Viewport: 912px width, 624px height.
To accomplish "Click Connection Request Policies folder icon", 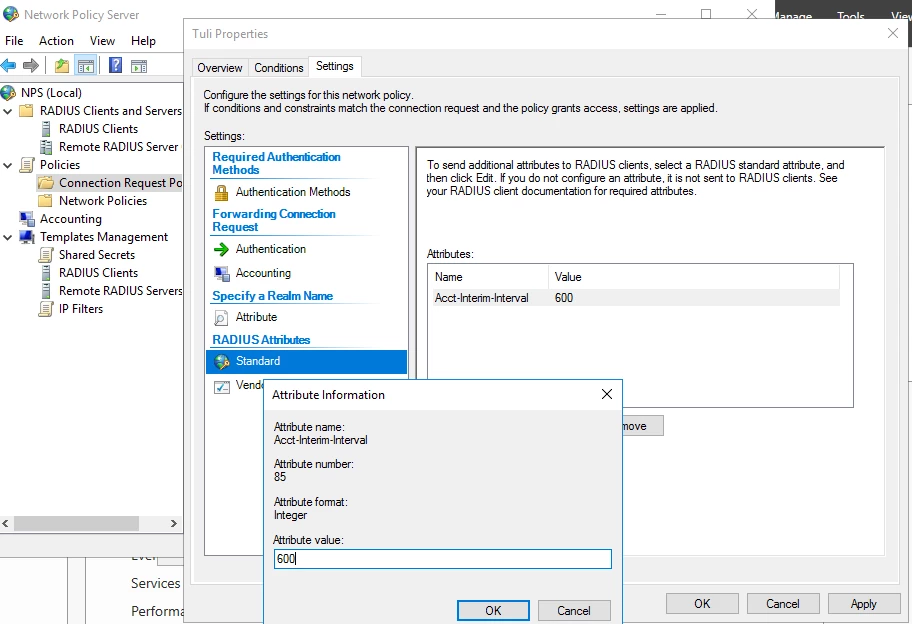I will tap(46, 183).
